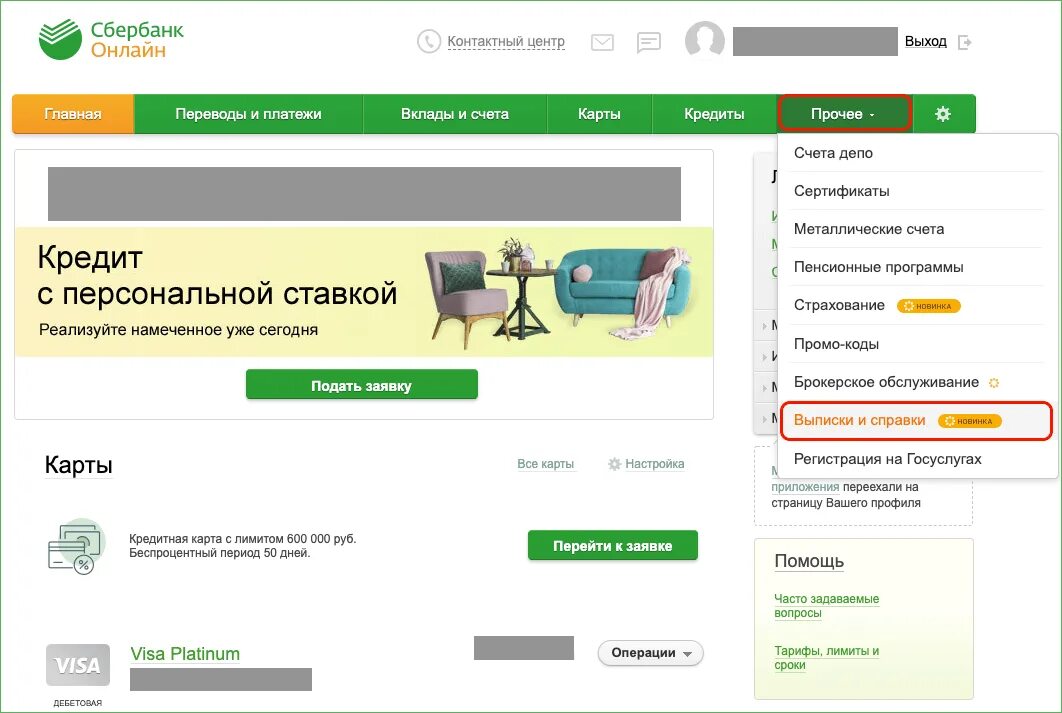Switch to the Кредиты tab

coord(714,114)
